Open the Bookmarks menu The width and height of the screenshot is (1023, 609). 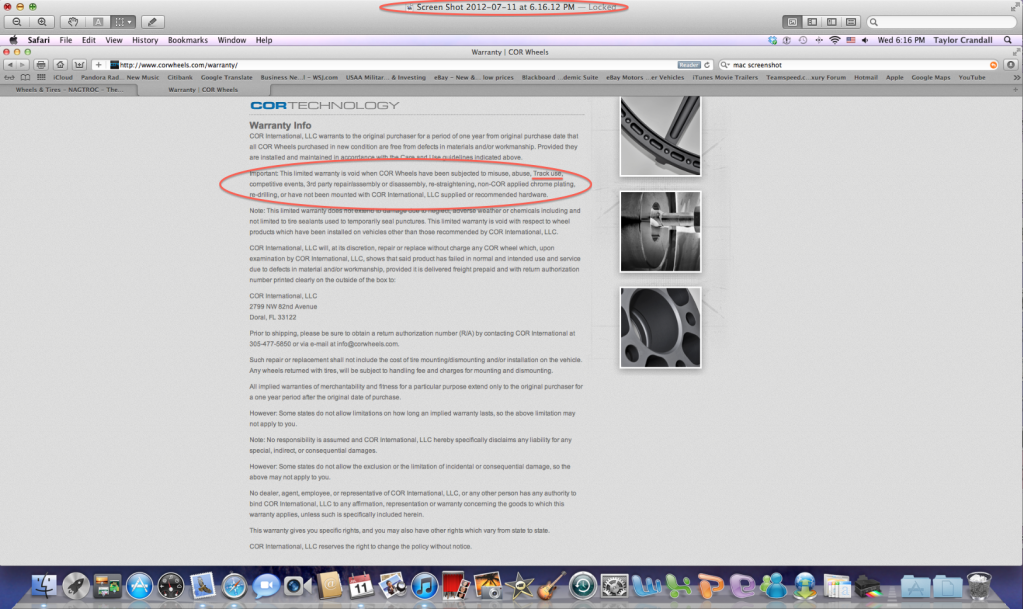pyautogui.click(x=188, y=40)
